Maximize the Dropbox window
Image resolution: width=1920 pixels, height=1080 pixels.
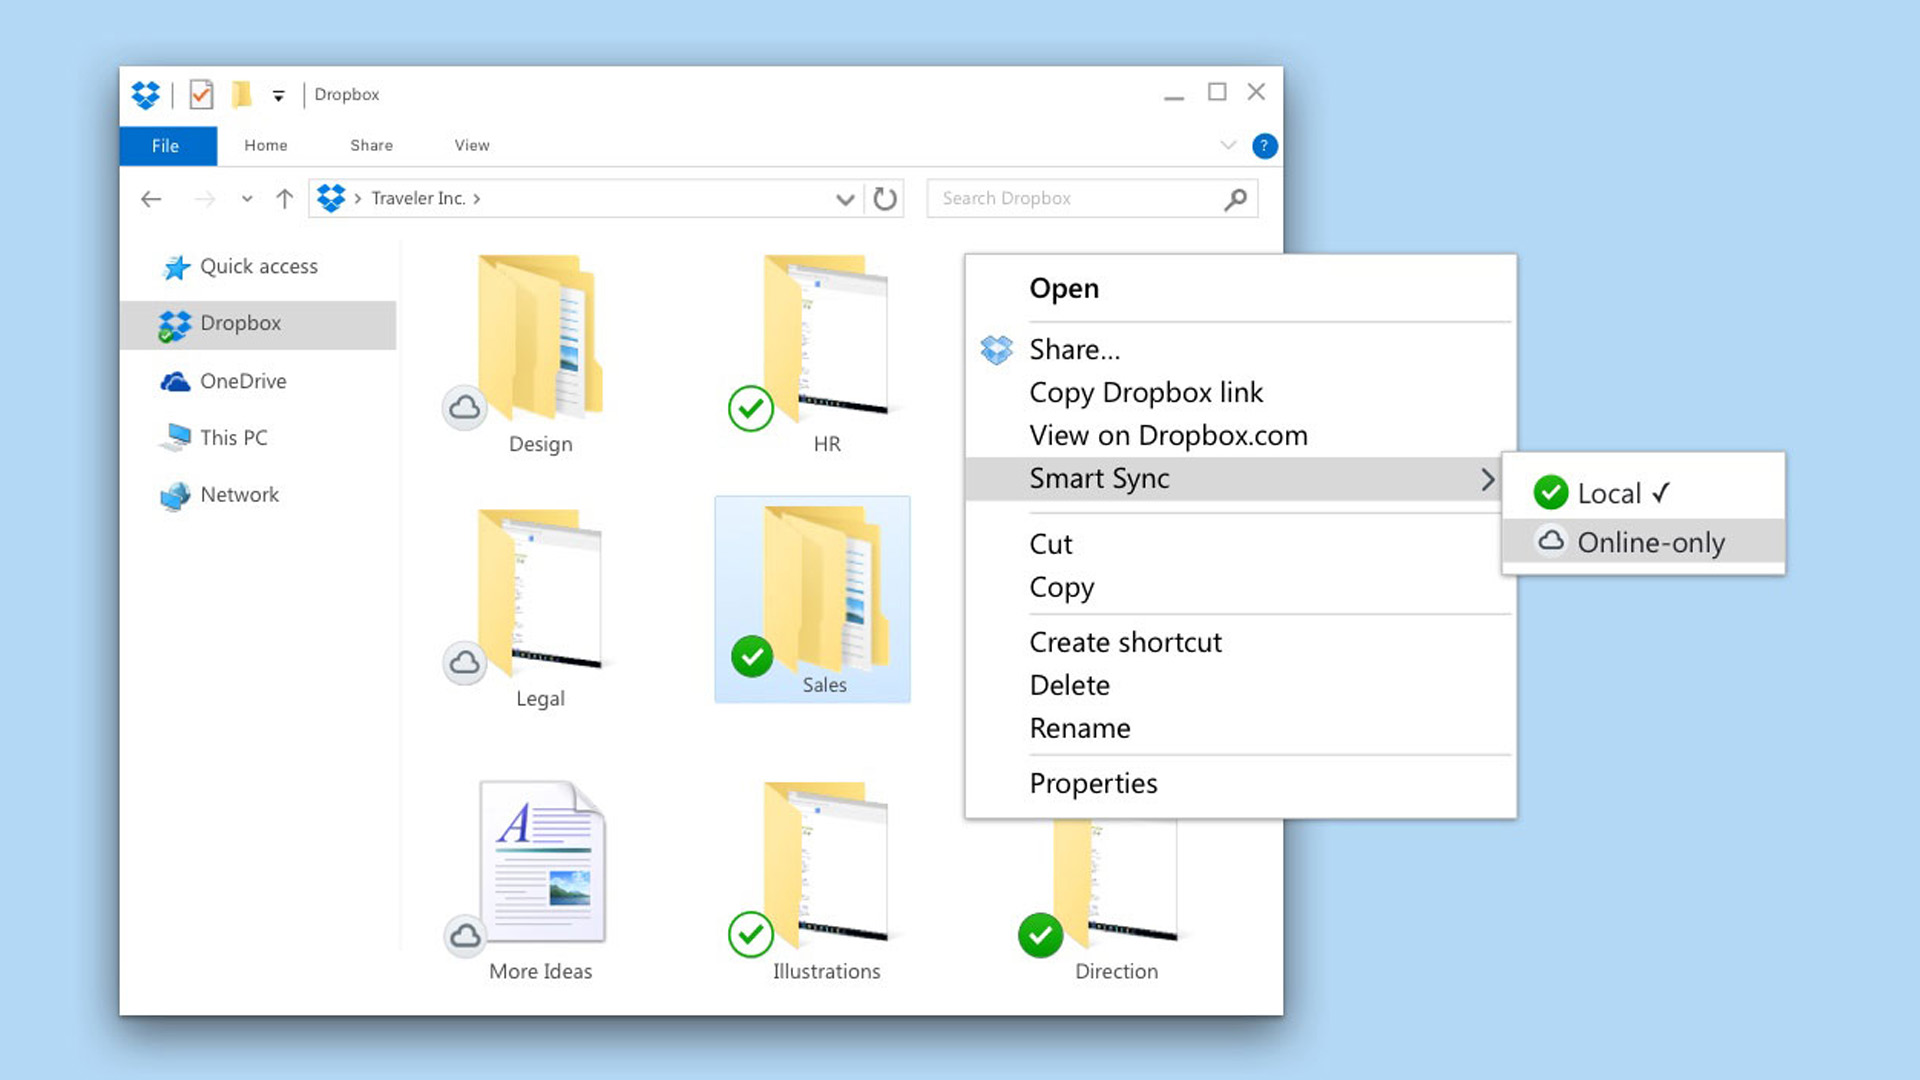1217,92
